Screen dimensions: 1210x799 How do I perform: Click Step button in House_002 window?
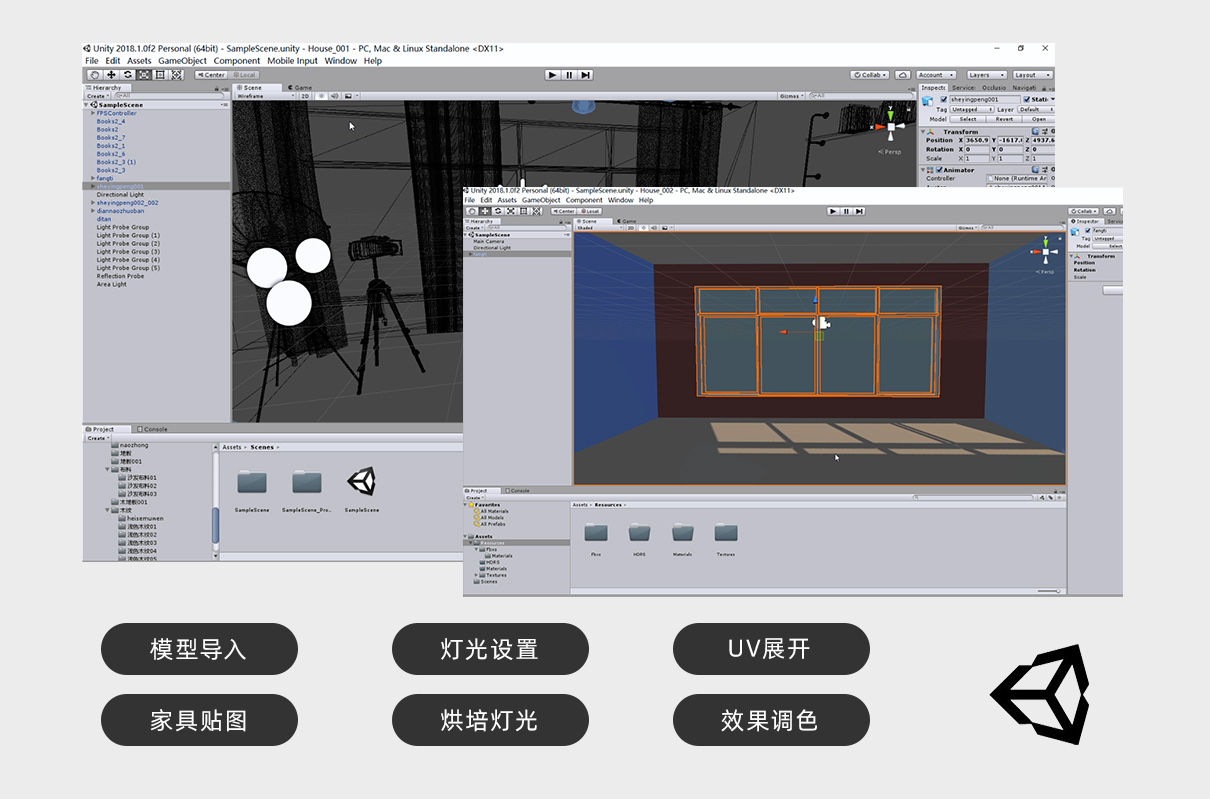point(859,211)
